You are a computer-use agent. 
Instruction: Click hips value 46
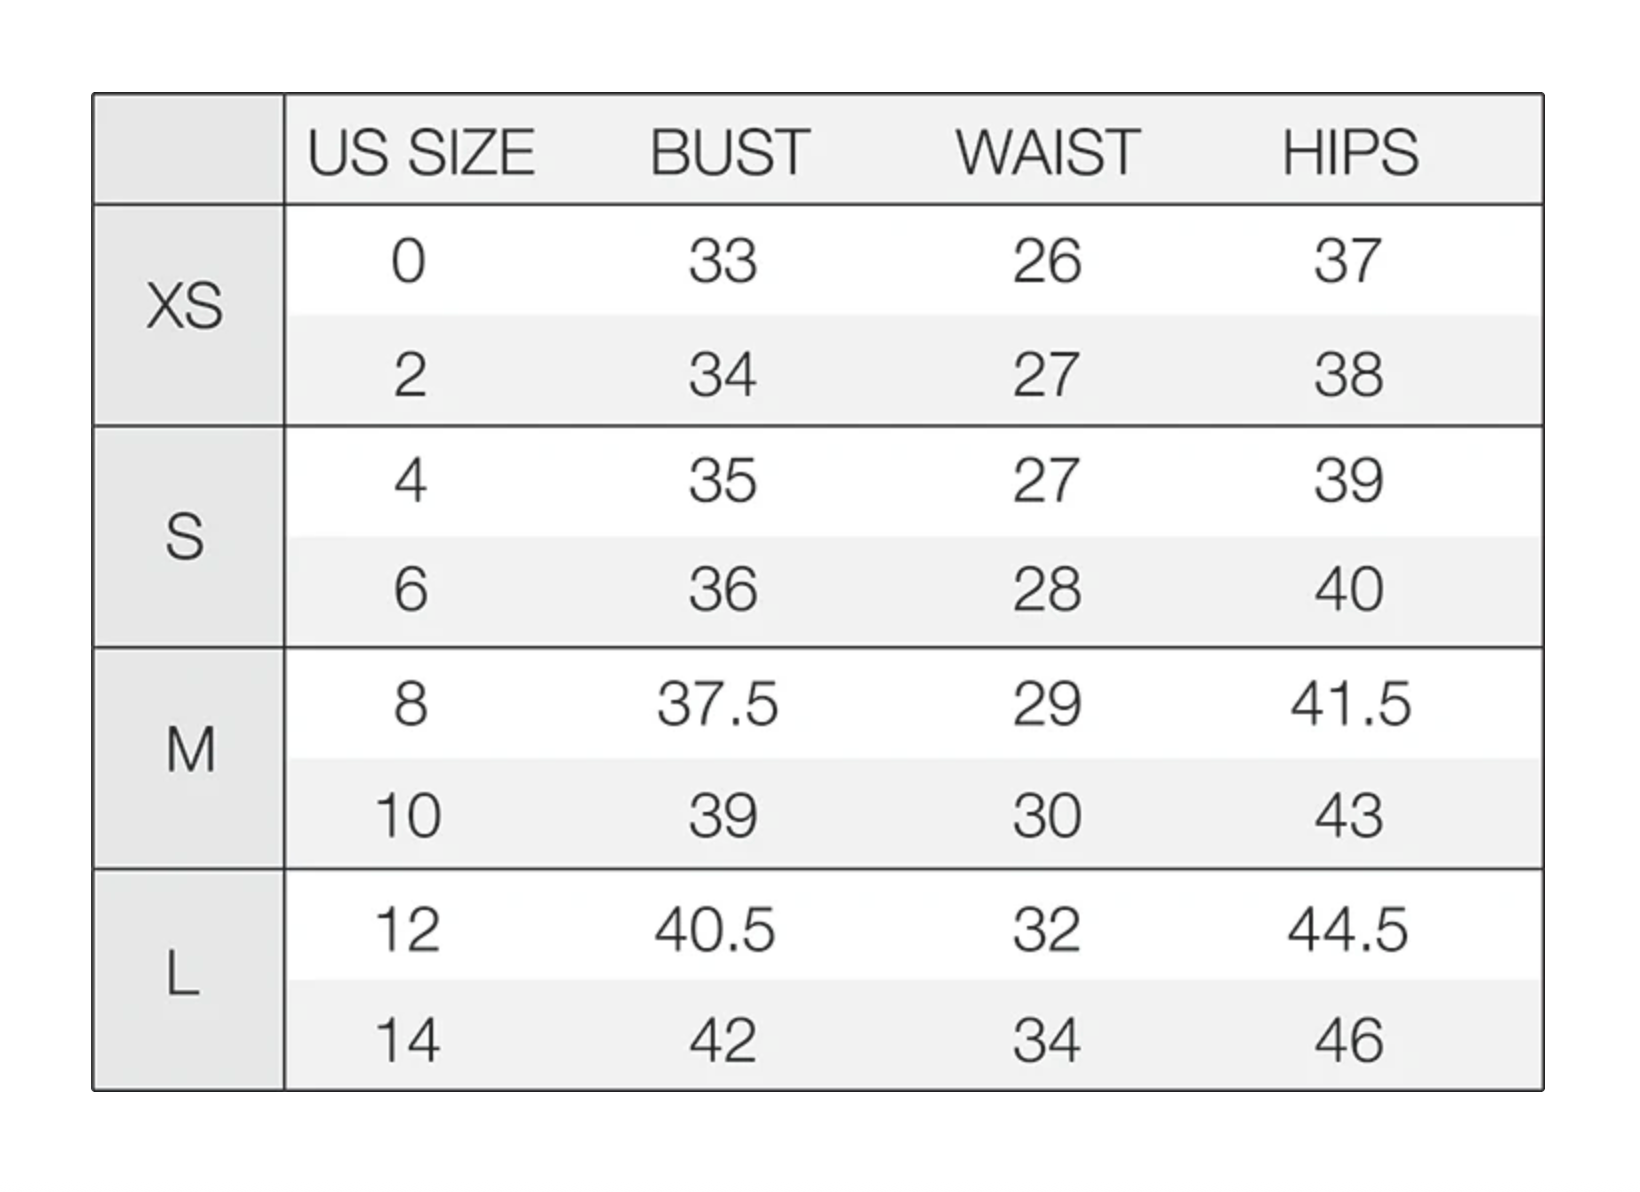click(x=1349, y=1040)
